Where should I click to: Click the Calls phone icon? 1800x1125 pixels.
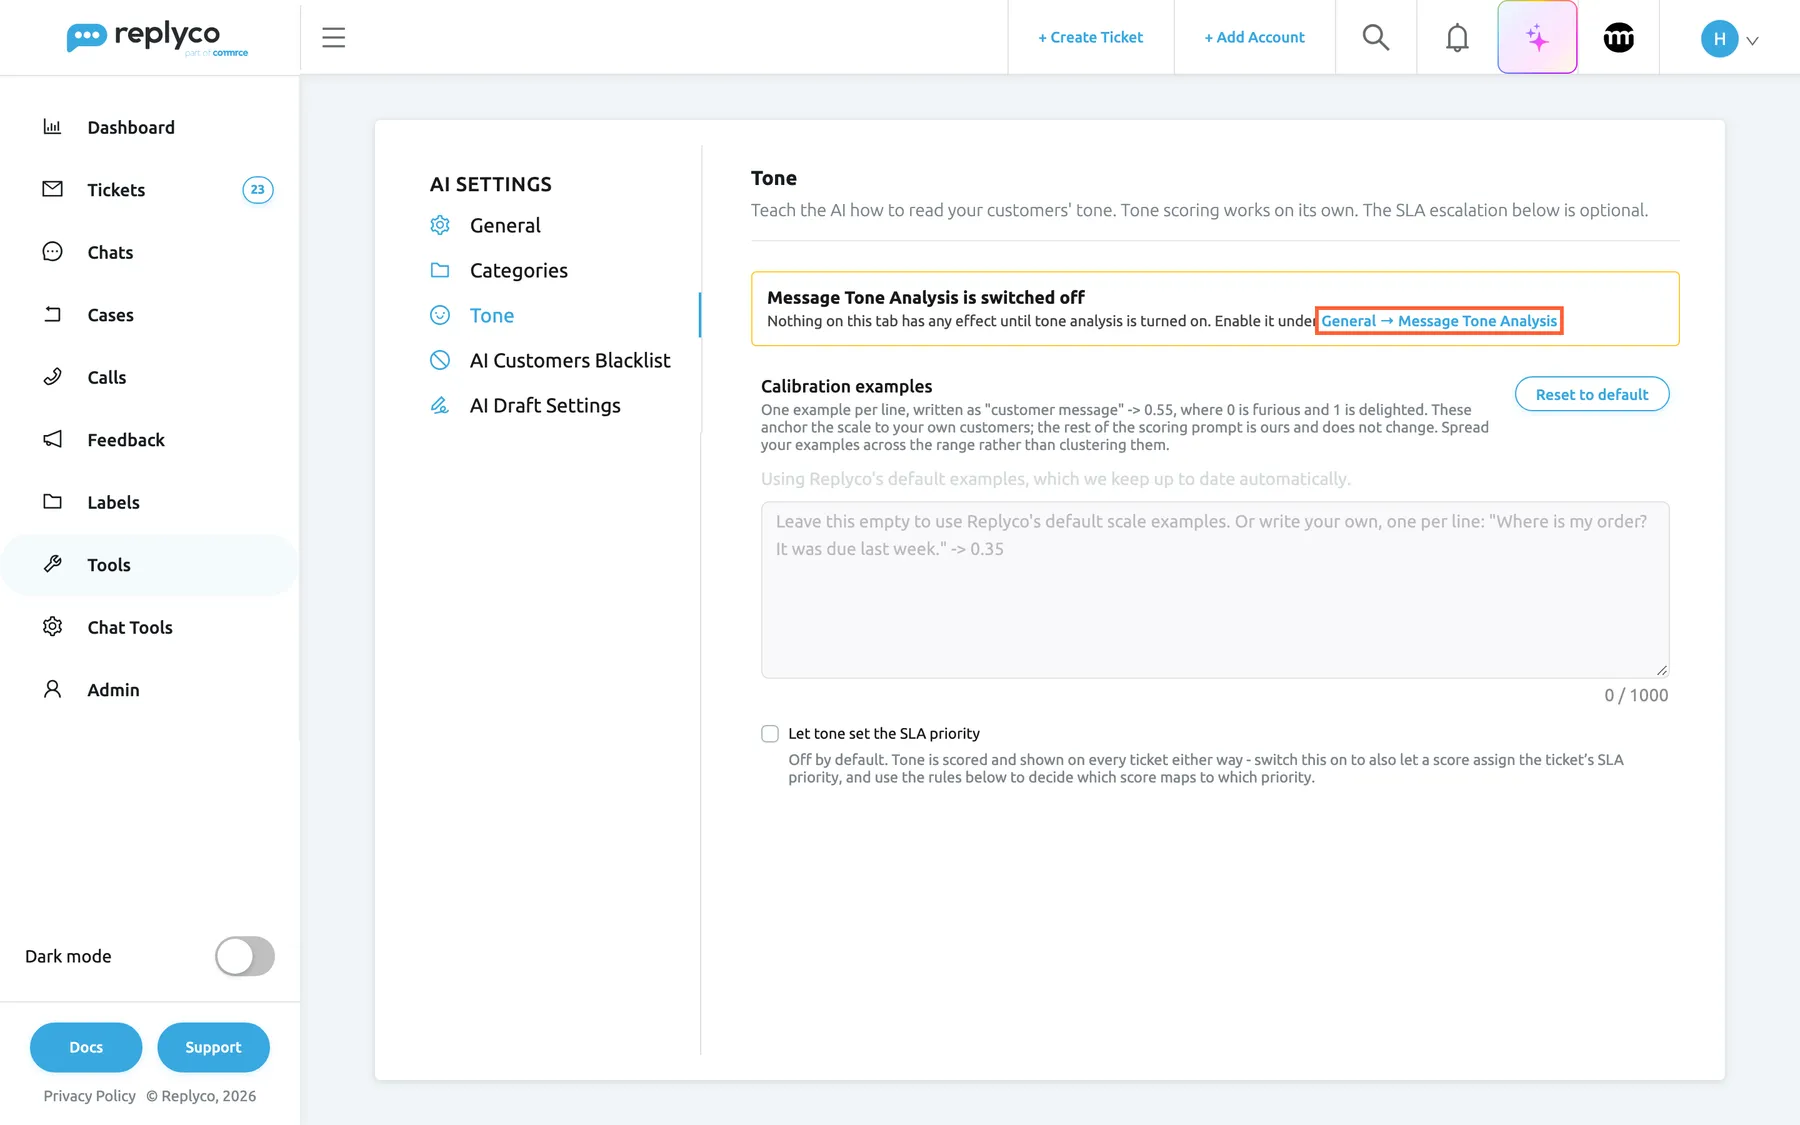[52, 377]
